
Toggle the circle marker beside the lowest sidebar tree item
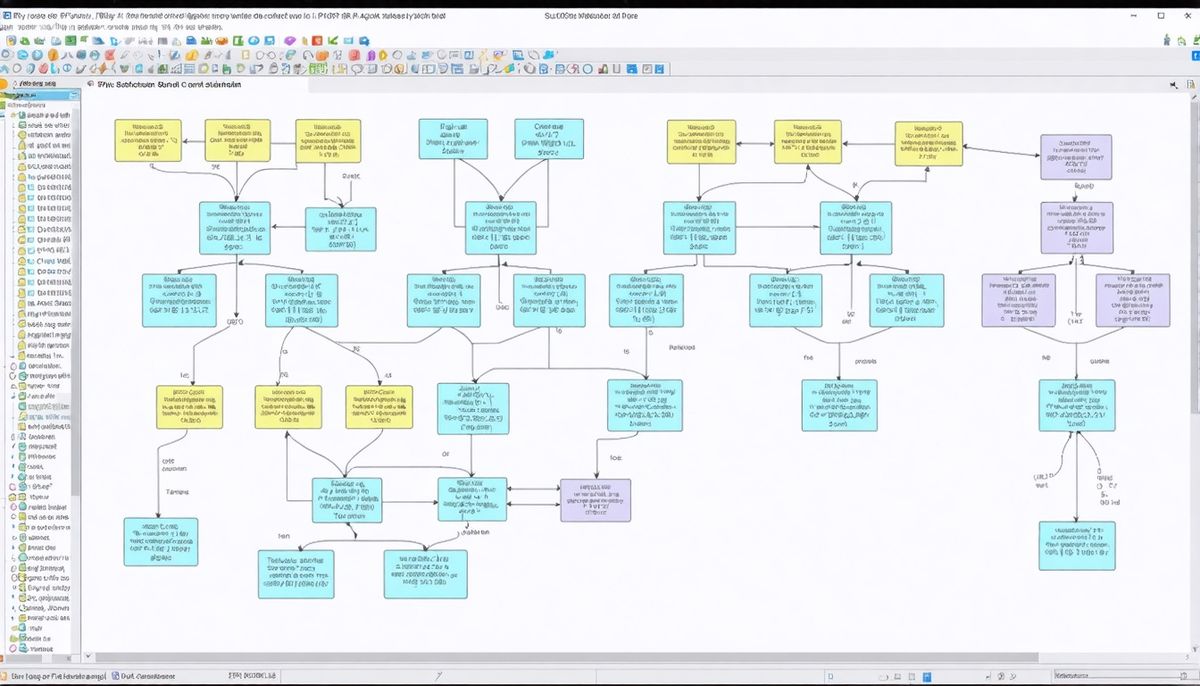[14, 649]
